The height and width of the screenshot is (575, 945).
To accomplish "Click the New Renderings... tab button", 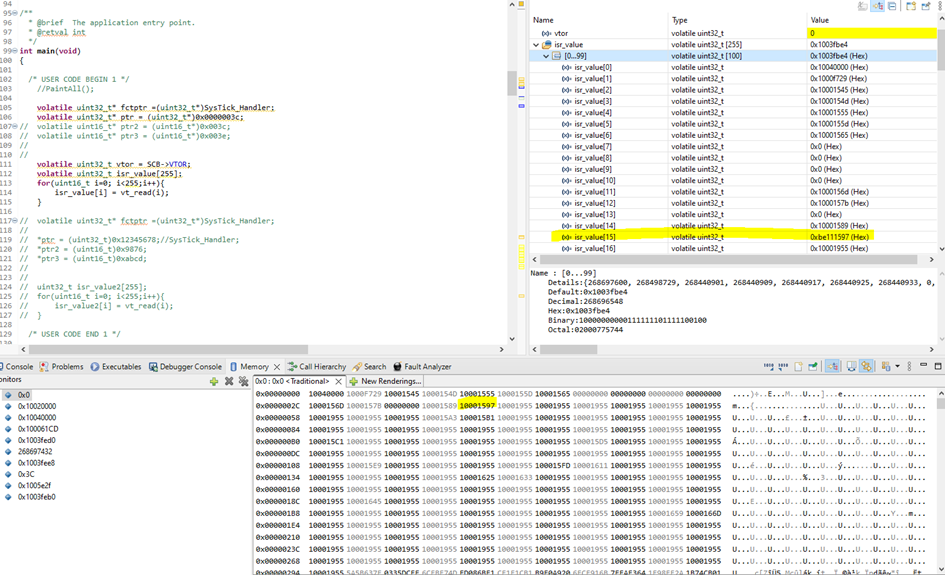I will (x=385, y=381).
